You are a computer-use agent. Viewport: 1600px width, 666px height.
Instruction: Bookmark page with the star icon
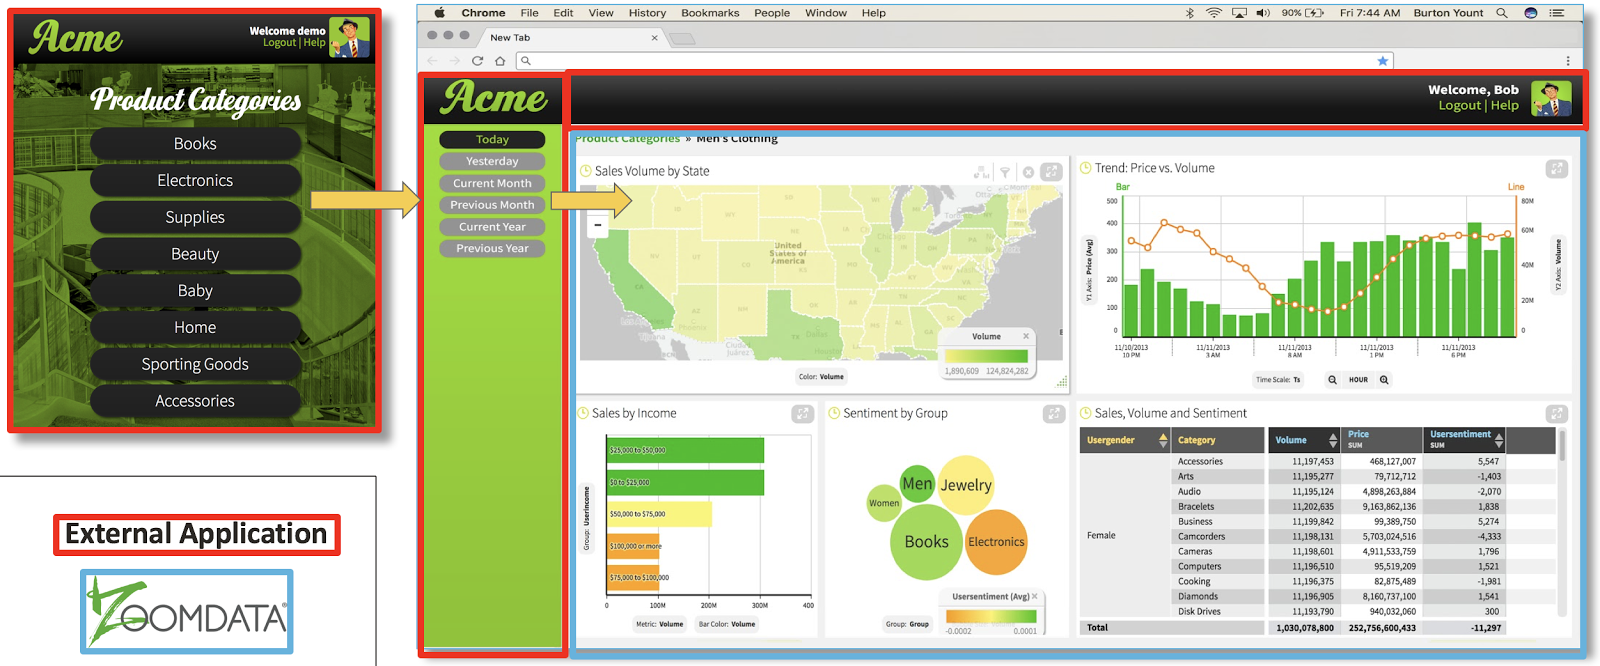coord(1383,61)
